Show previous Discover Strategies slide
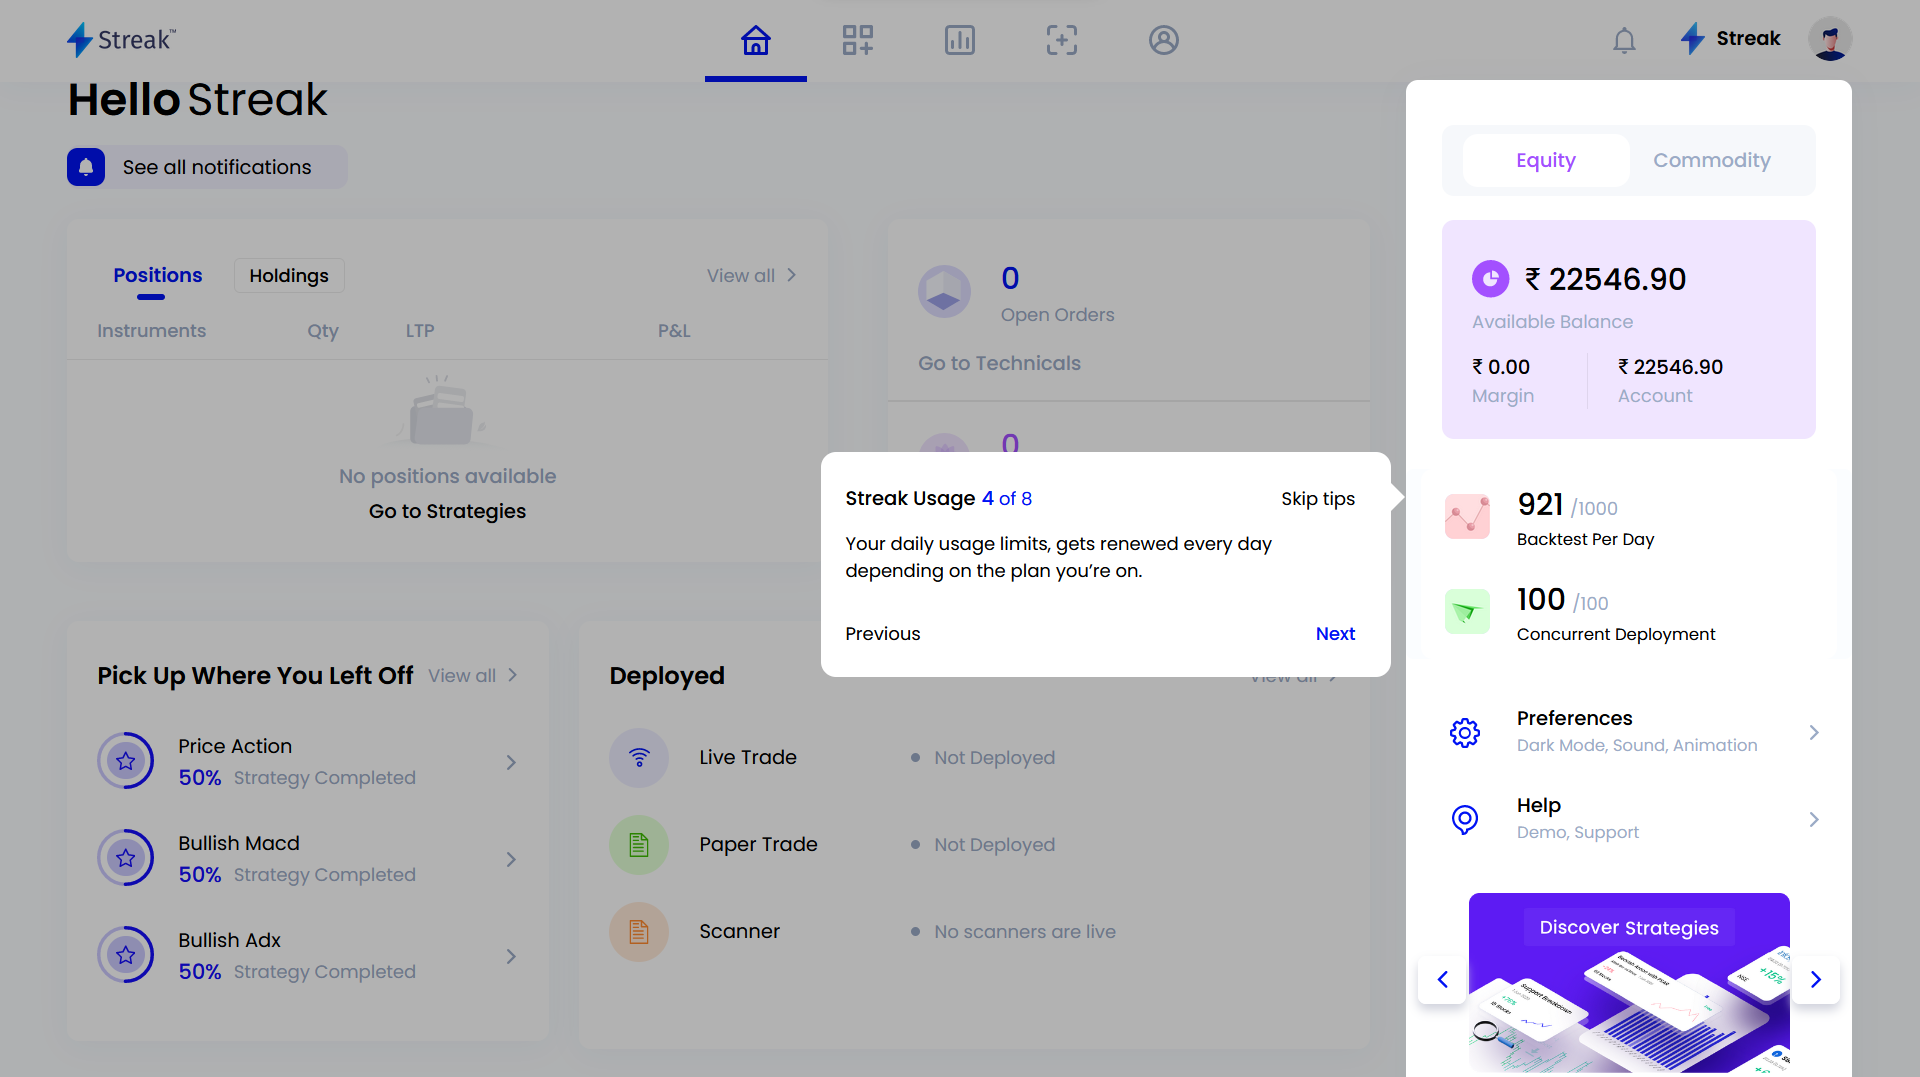 tap(1442, 979)
